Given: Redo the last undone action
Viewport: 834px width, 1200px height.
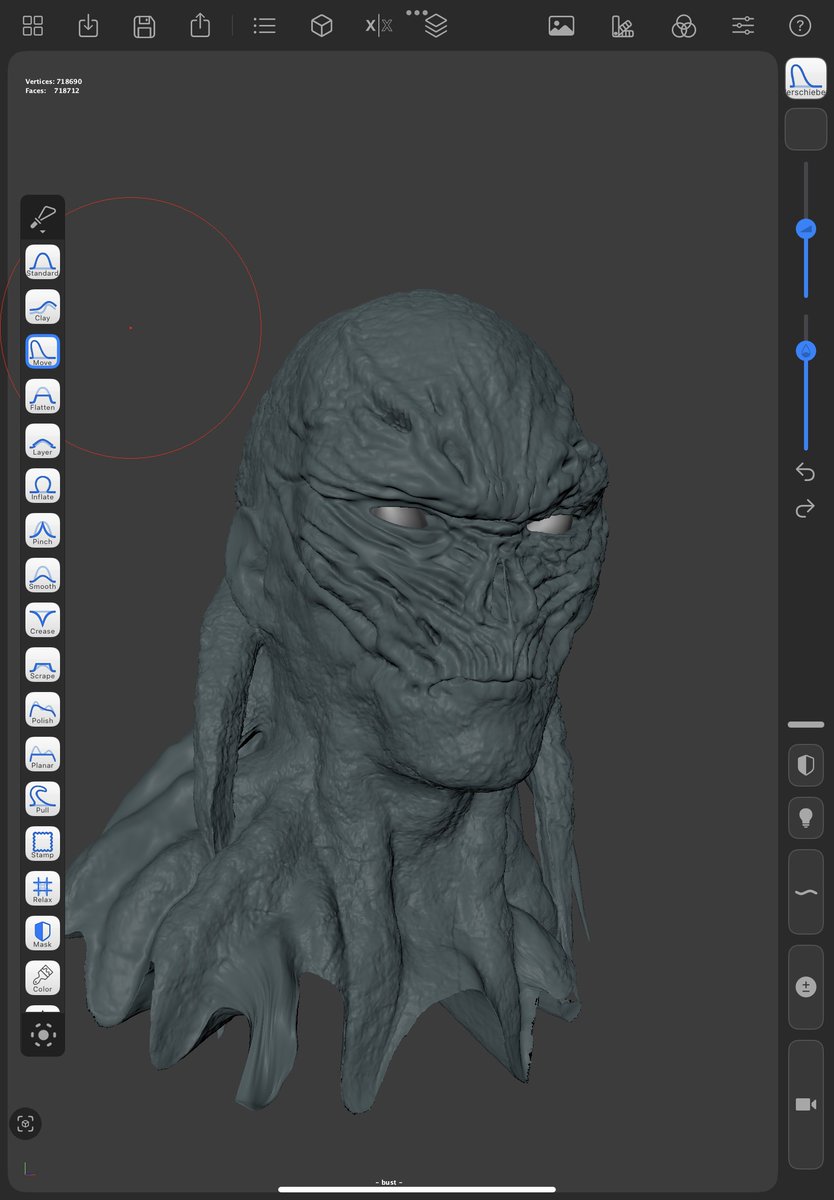Looking at the screenshot, I should tap(805, 510).
